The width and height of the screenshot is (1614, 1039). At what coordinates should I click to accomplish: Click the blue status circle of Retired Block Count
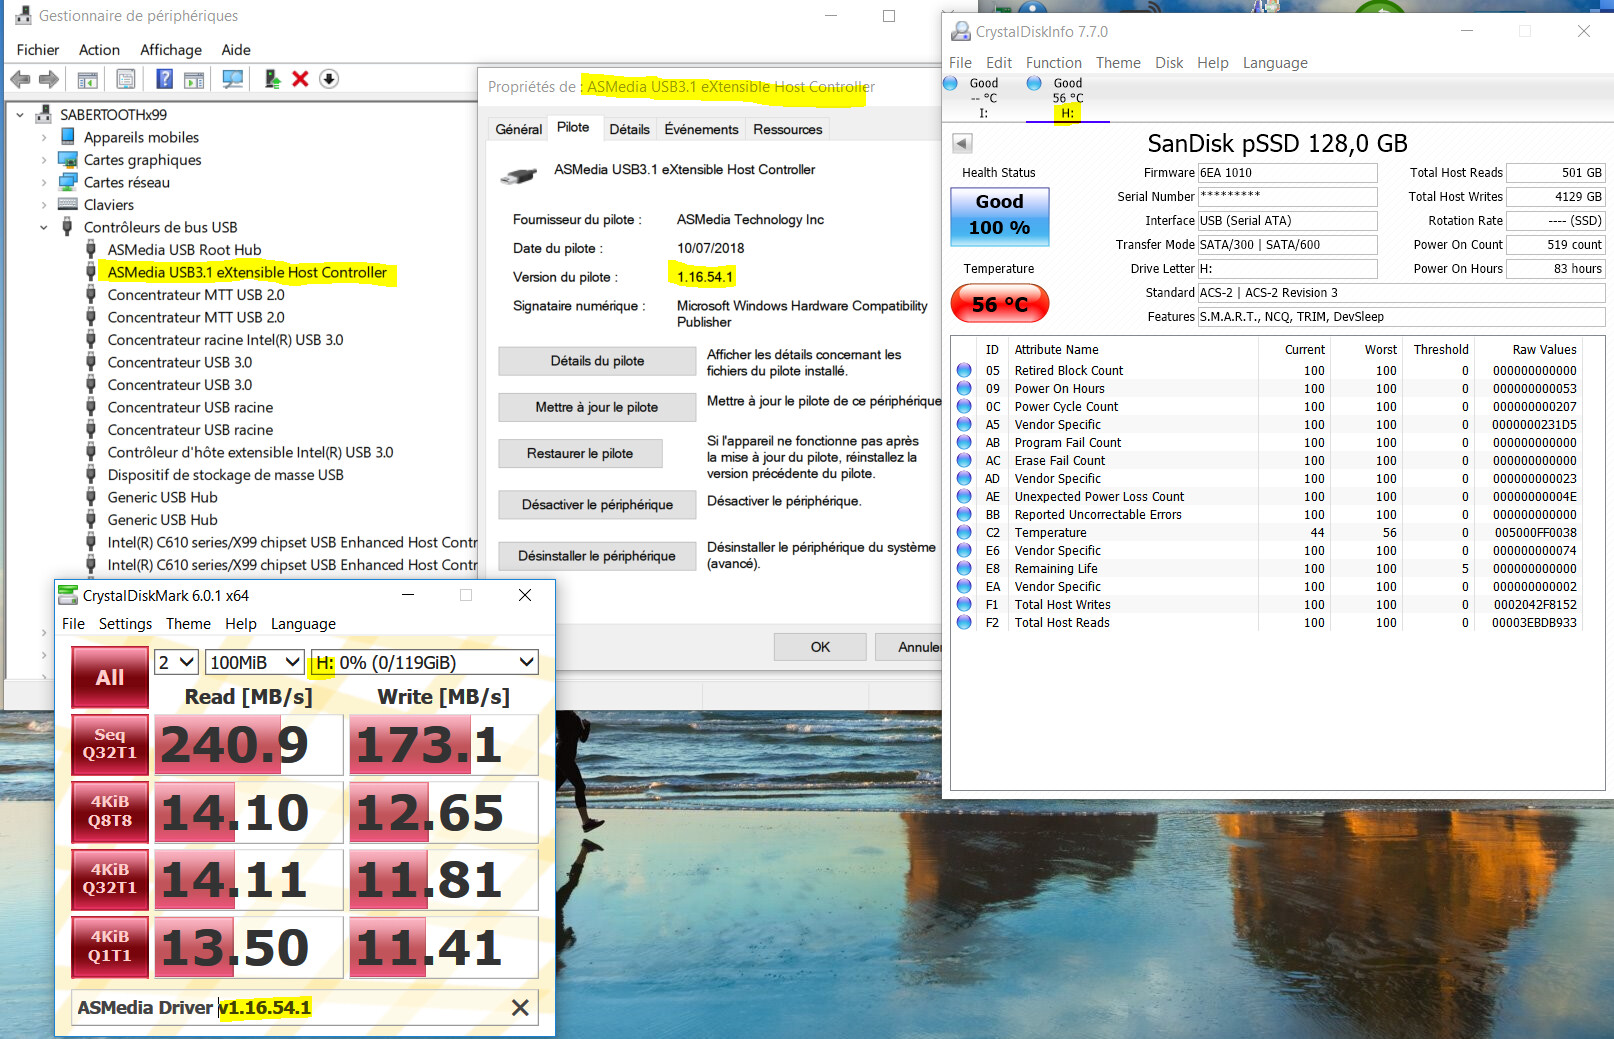(964, 370)
